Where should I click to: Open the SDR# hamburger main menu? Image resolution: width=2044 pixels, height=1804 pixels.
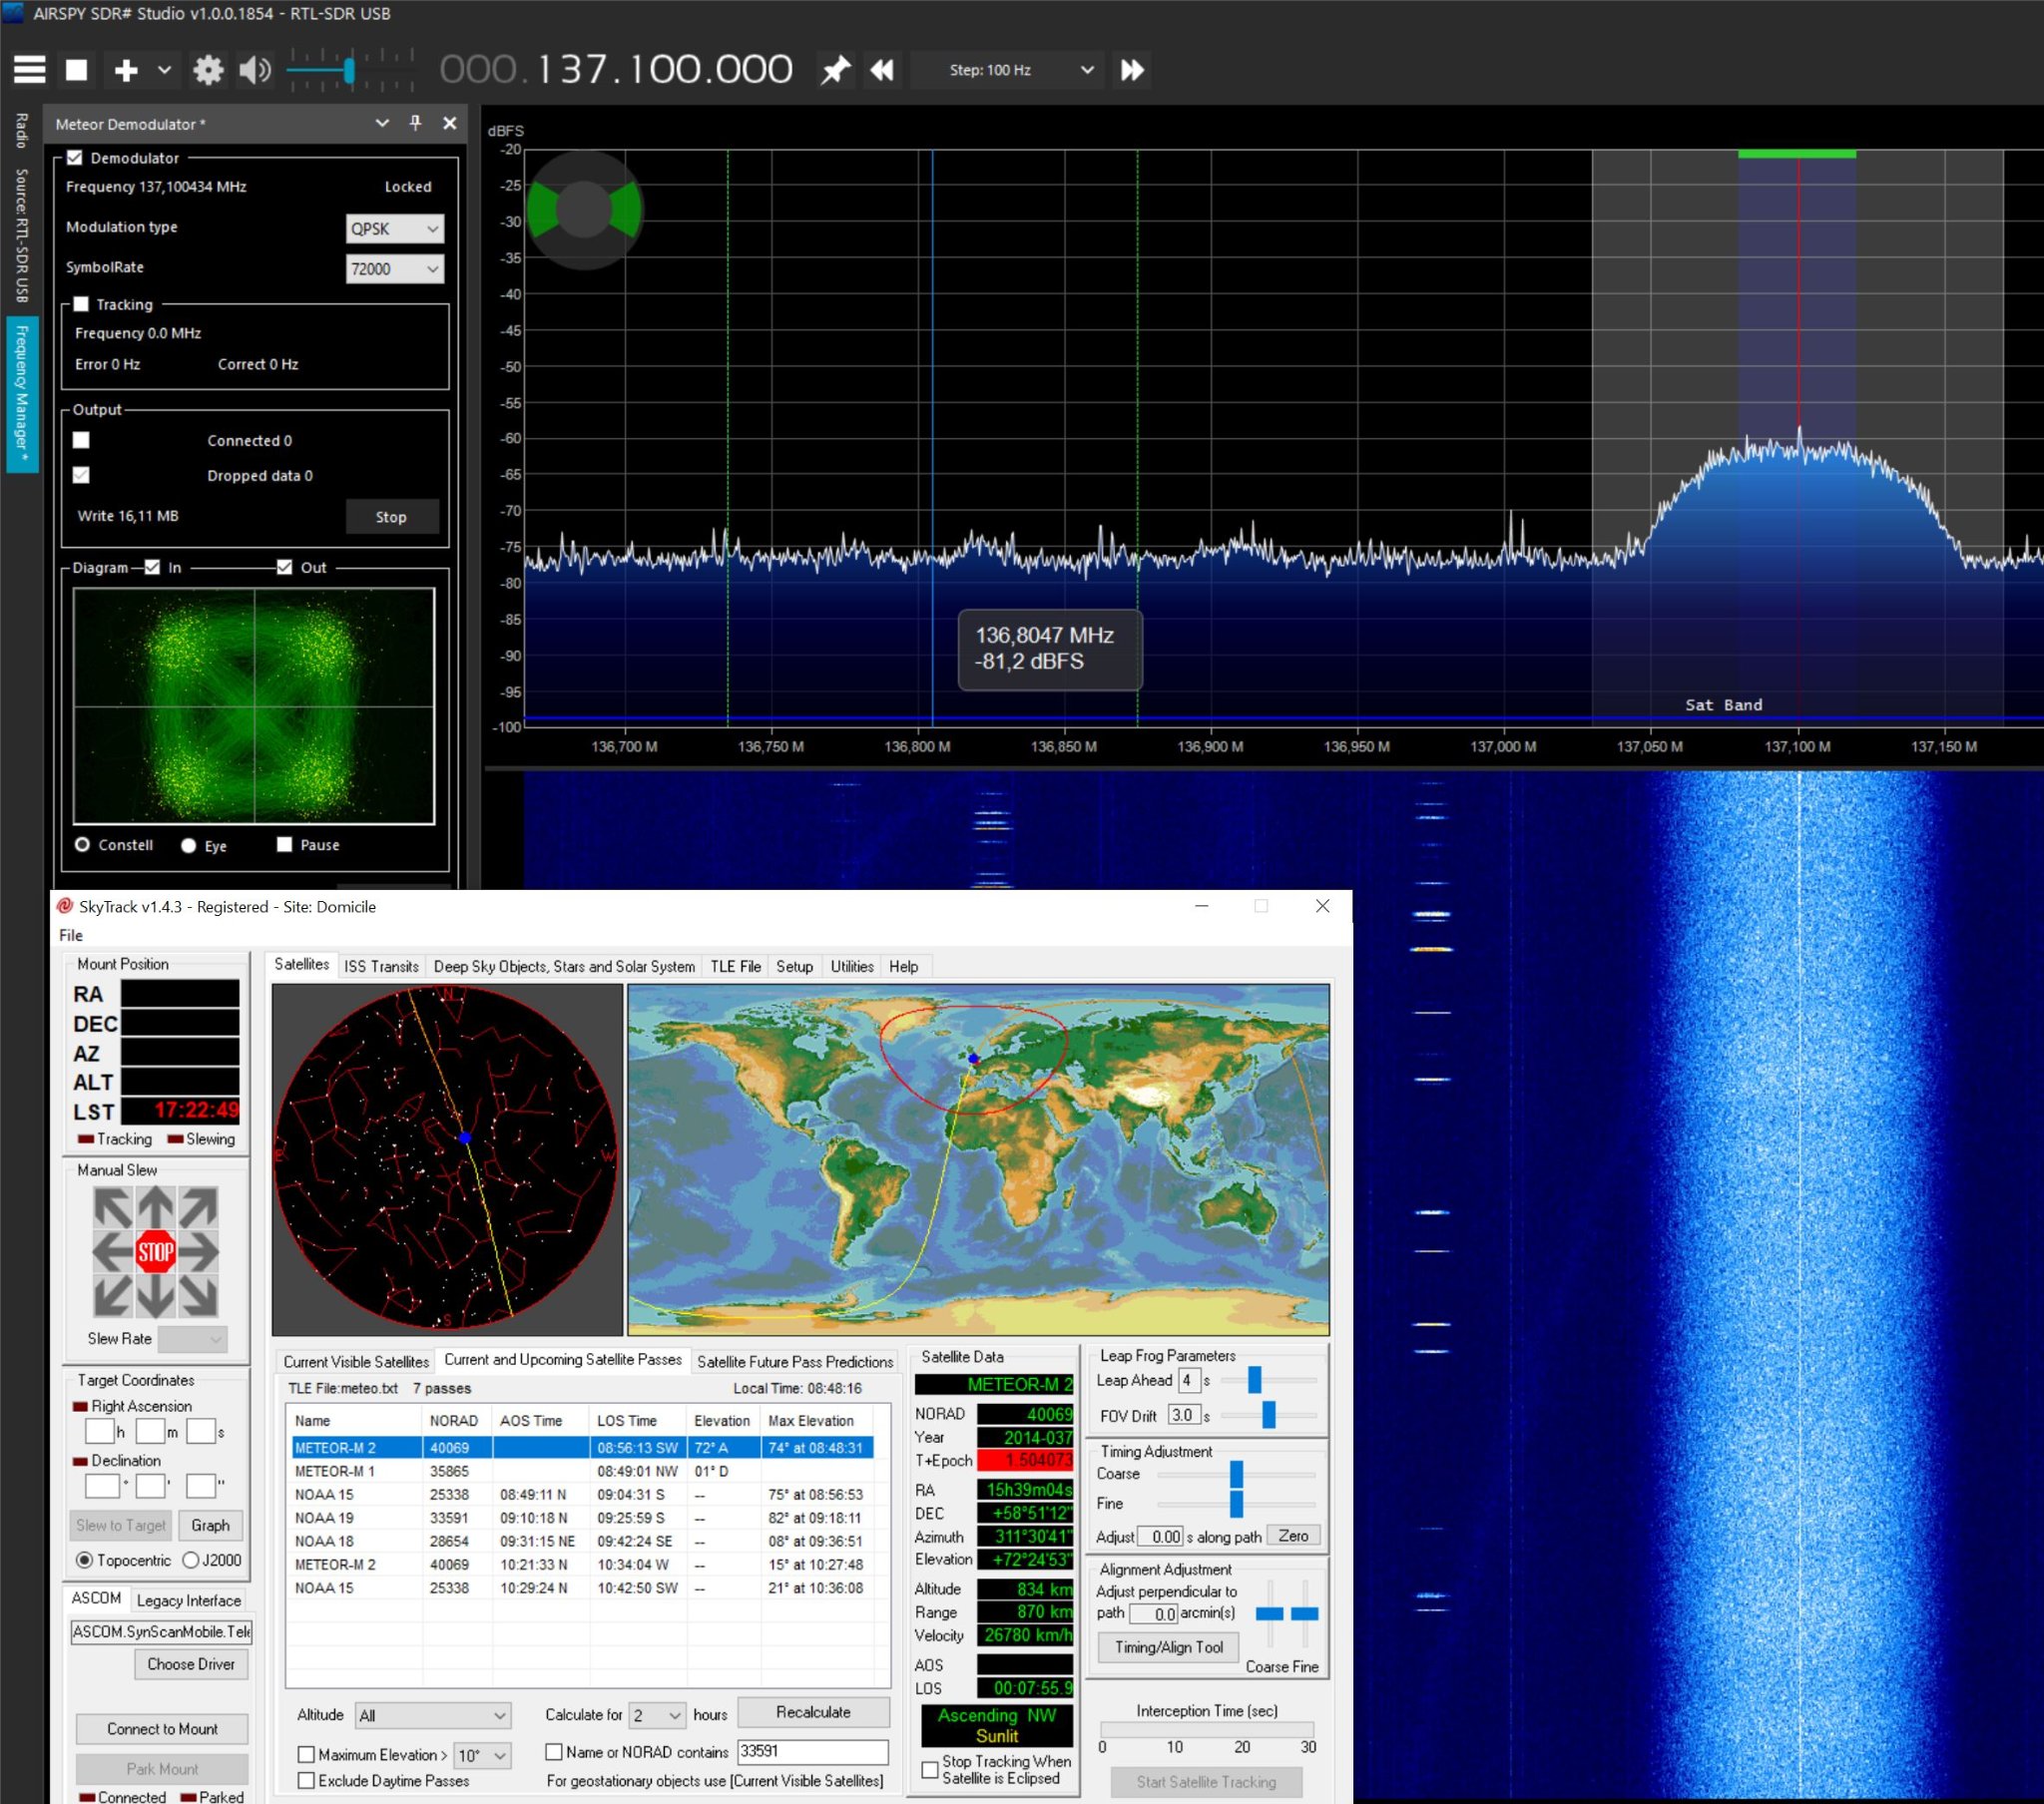click(29, 70)
